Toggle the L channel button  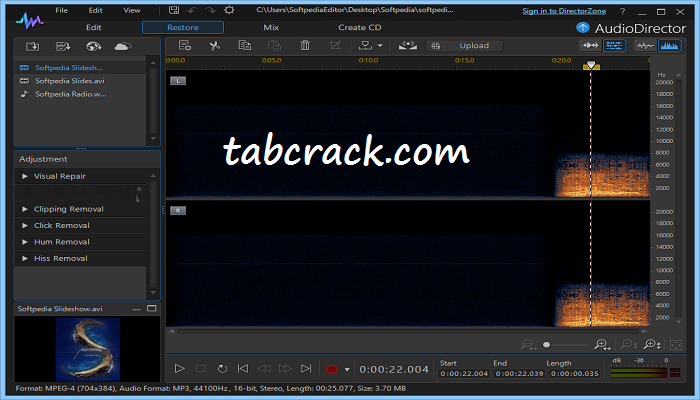tap(178, 81)
